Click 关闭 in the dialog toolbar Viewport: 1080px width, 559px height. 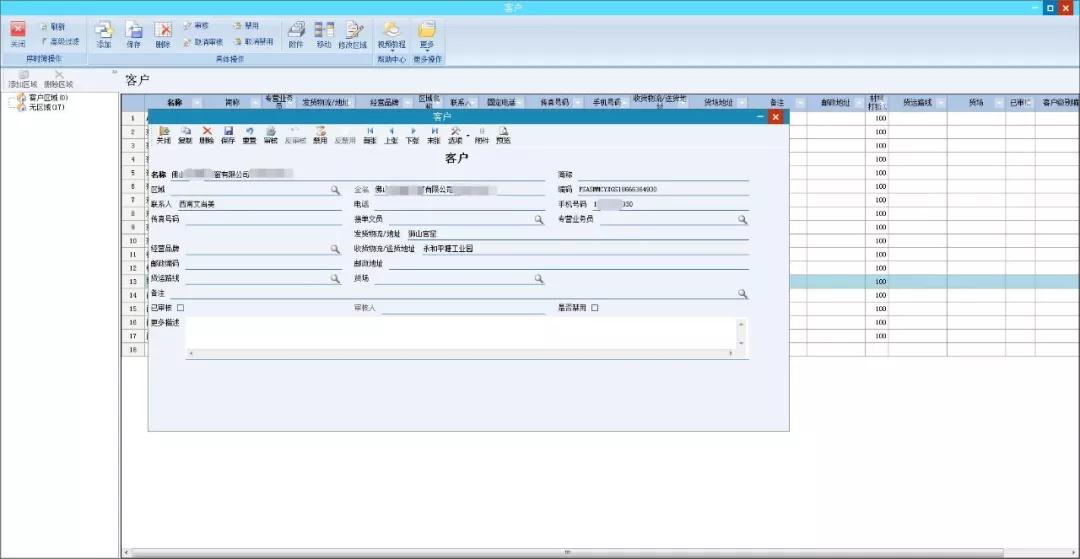(x=163, y=135)
